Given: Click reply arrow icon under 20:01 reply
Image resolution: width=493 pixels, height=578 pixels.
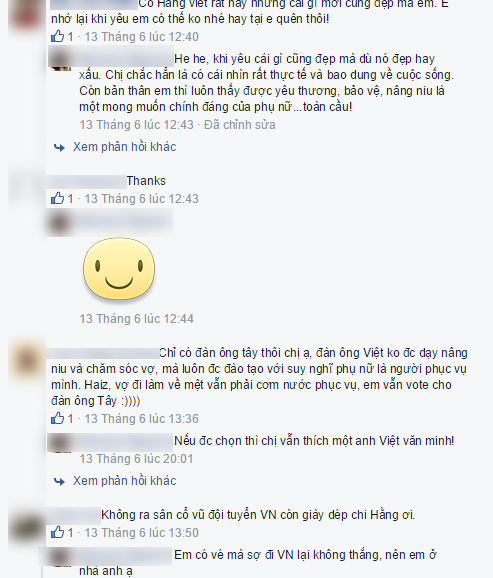Looking at the screenshot, I should [x=59, y=481].
